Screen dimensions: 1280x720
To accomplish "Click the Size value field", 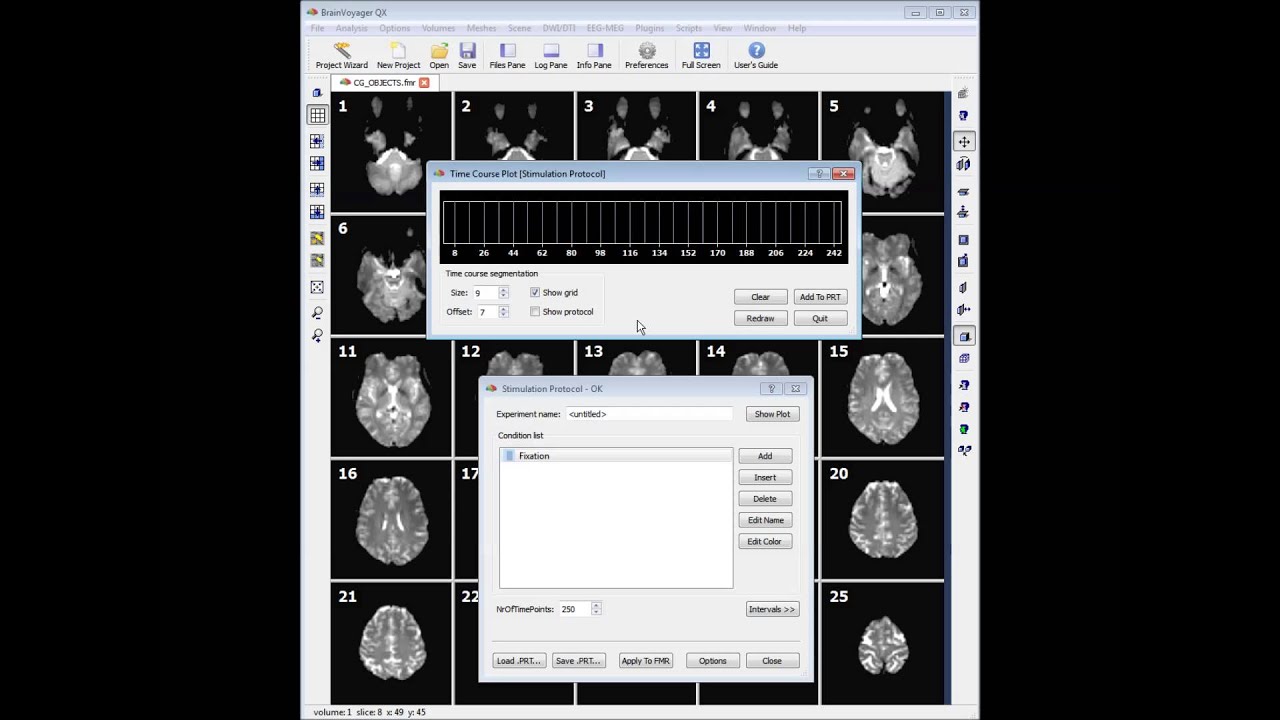I will [x=484, y=293].
